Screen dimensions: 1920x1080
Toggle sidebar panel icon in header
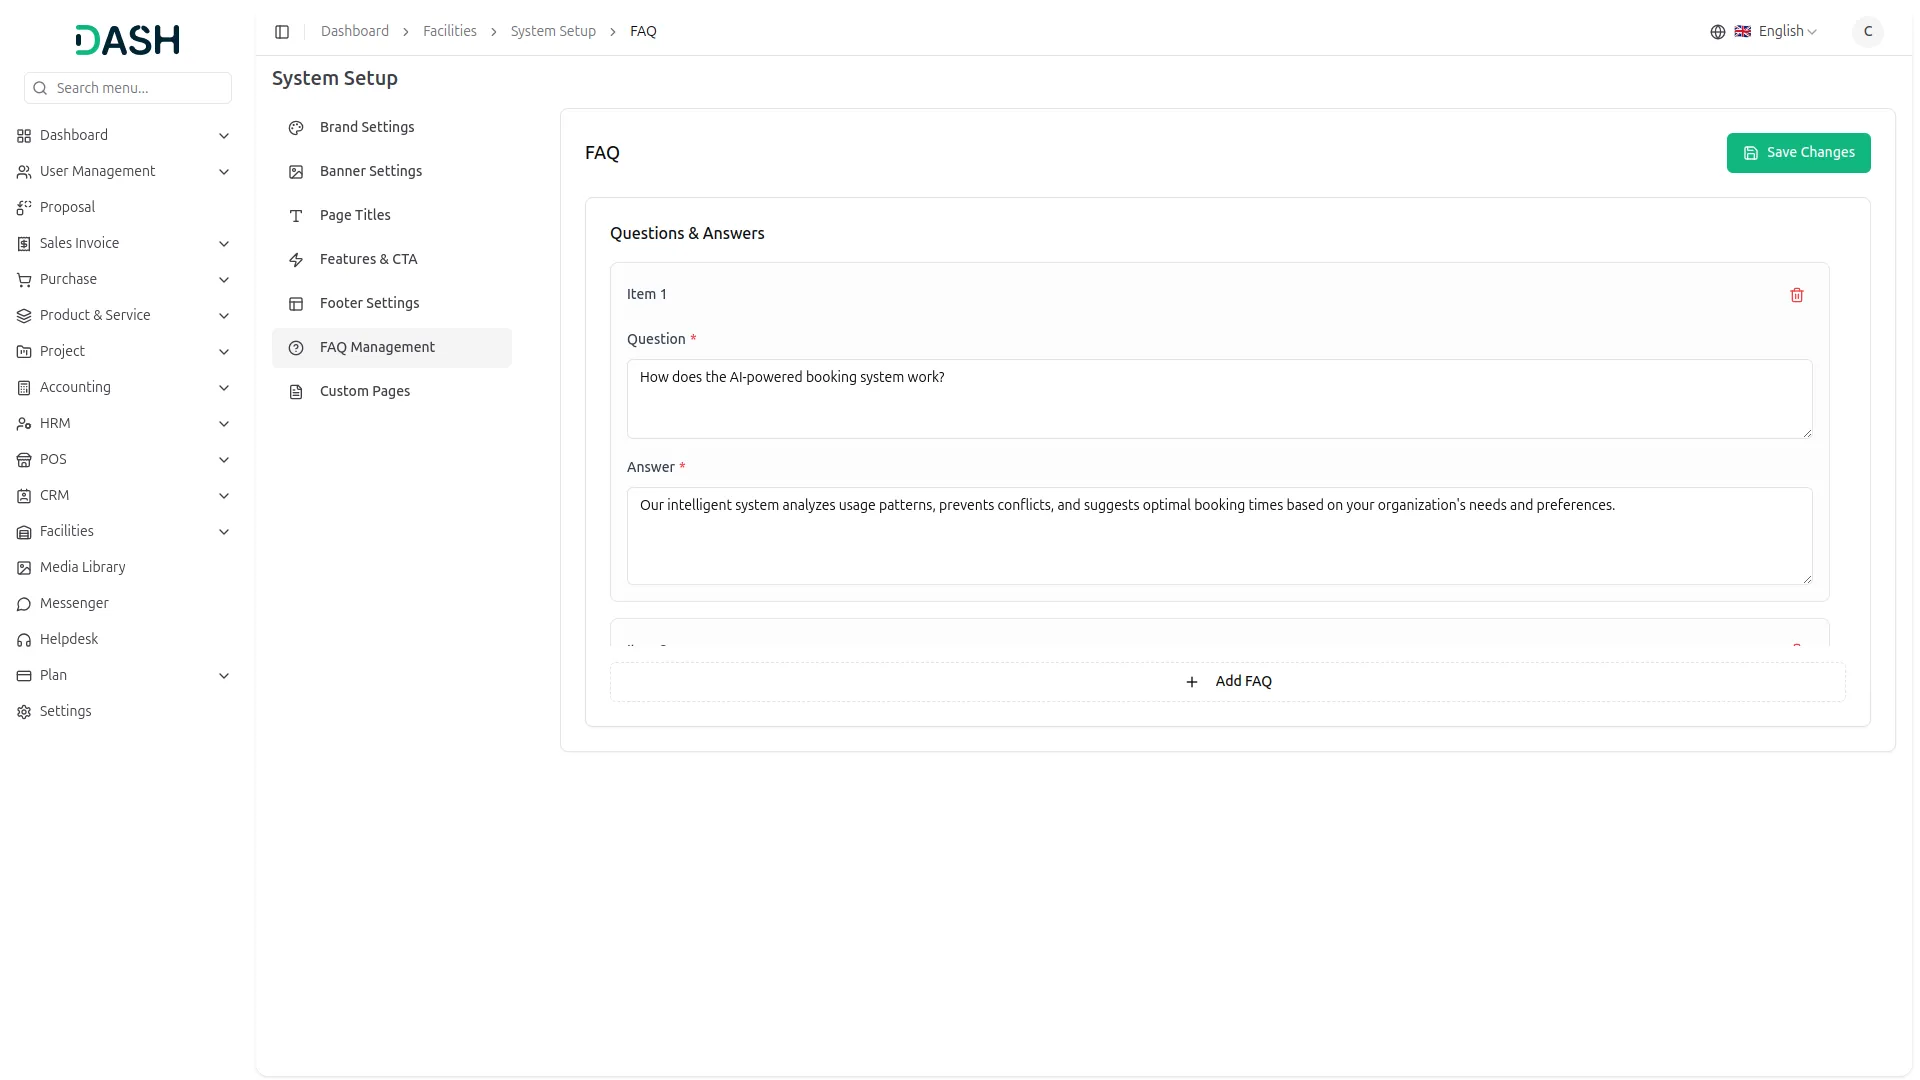282,32
